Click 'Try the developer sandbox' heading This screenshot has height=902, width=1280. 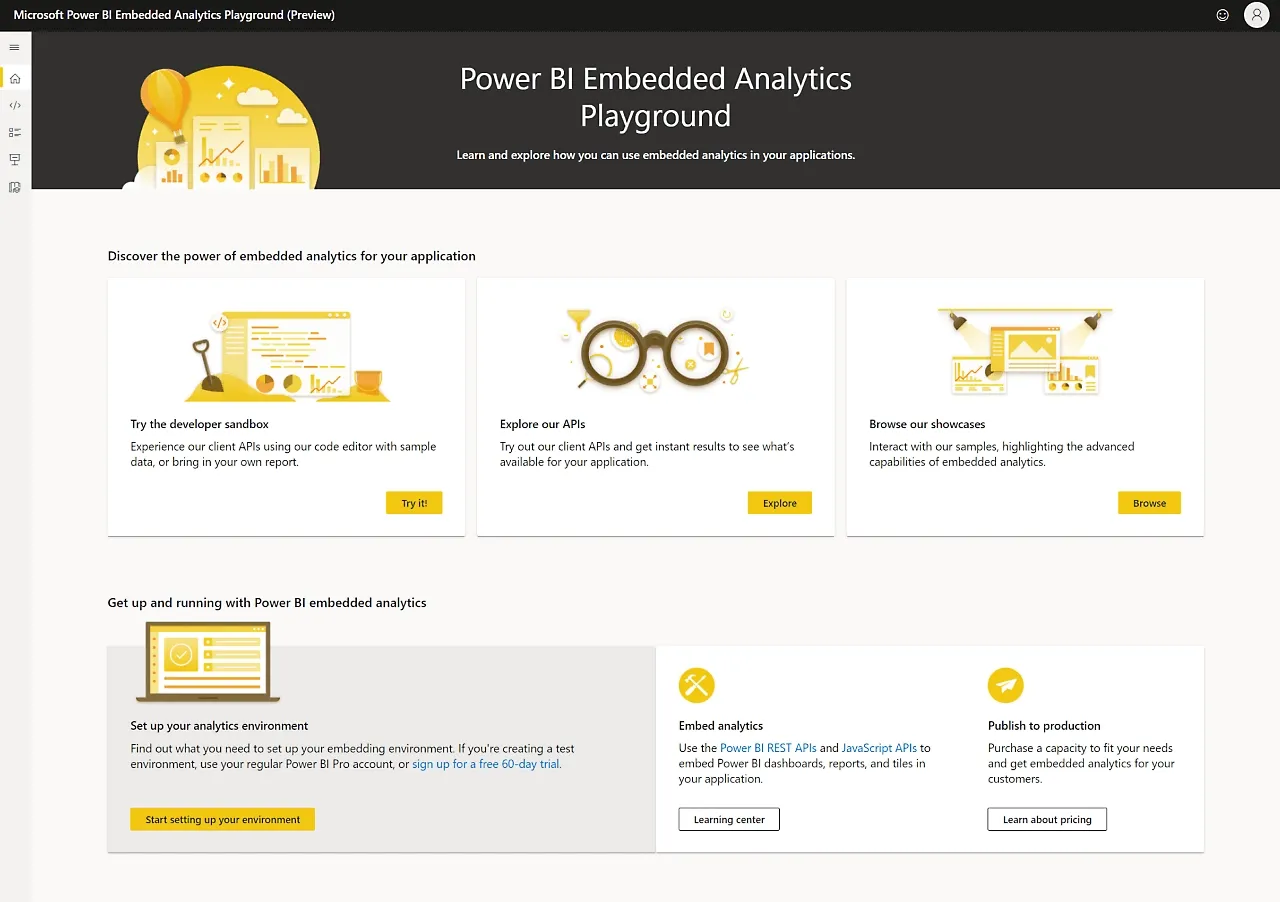click(200, 424)
